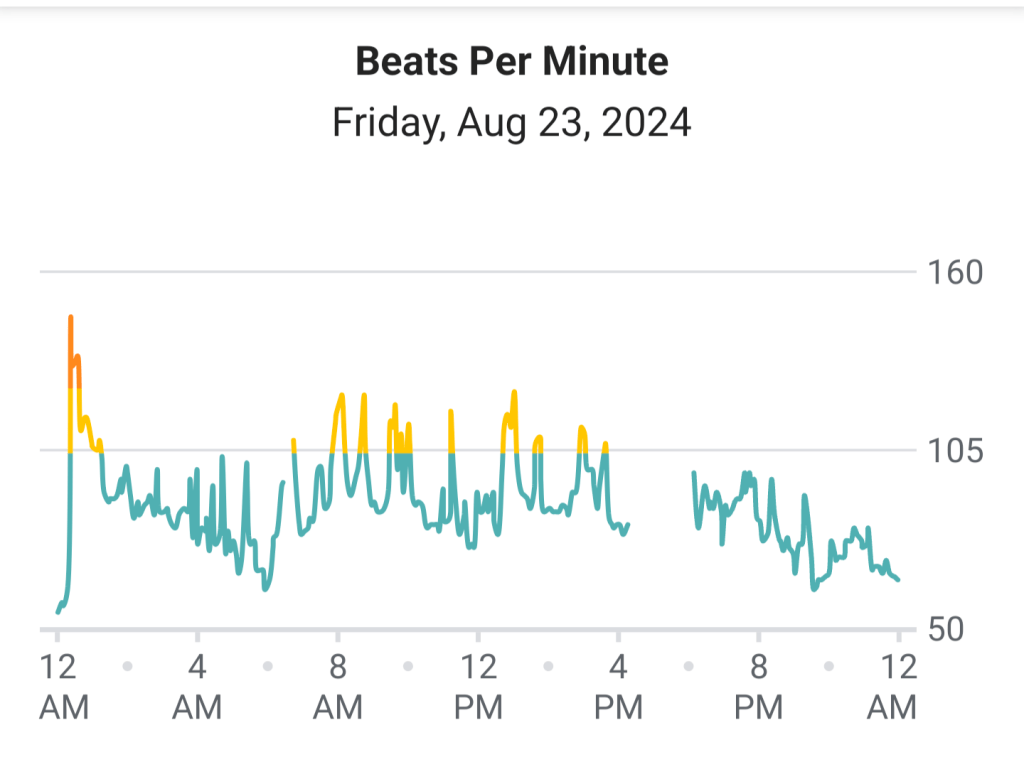Tap the 4 PM time label
Image resolution: width=1024 pixels, height=762 pixels.
pos(618,686)
